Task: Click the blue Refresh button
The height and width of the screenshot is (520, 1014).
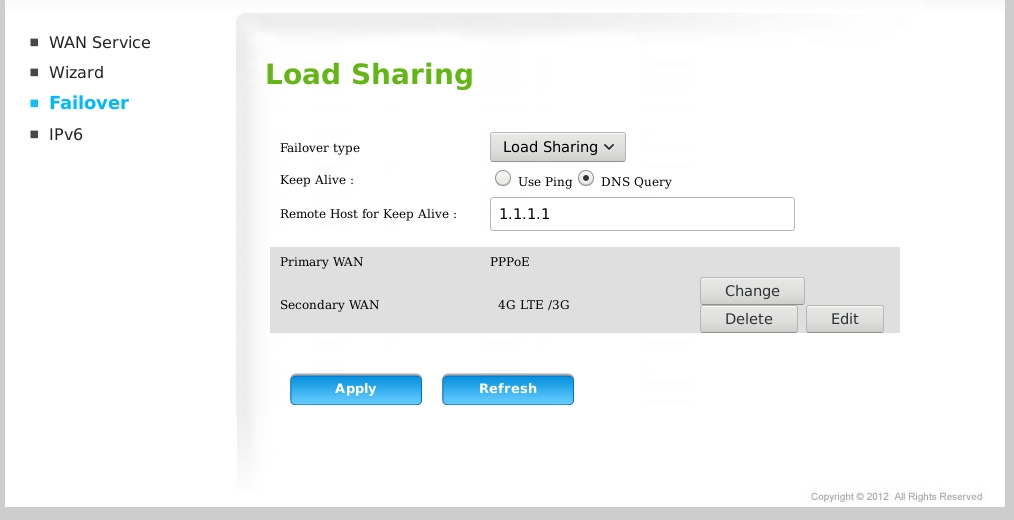Action: point(508,389)
